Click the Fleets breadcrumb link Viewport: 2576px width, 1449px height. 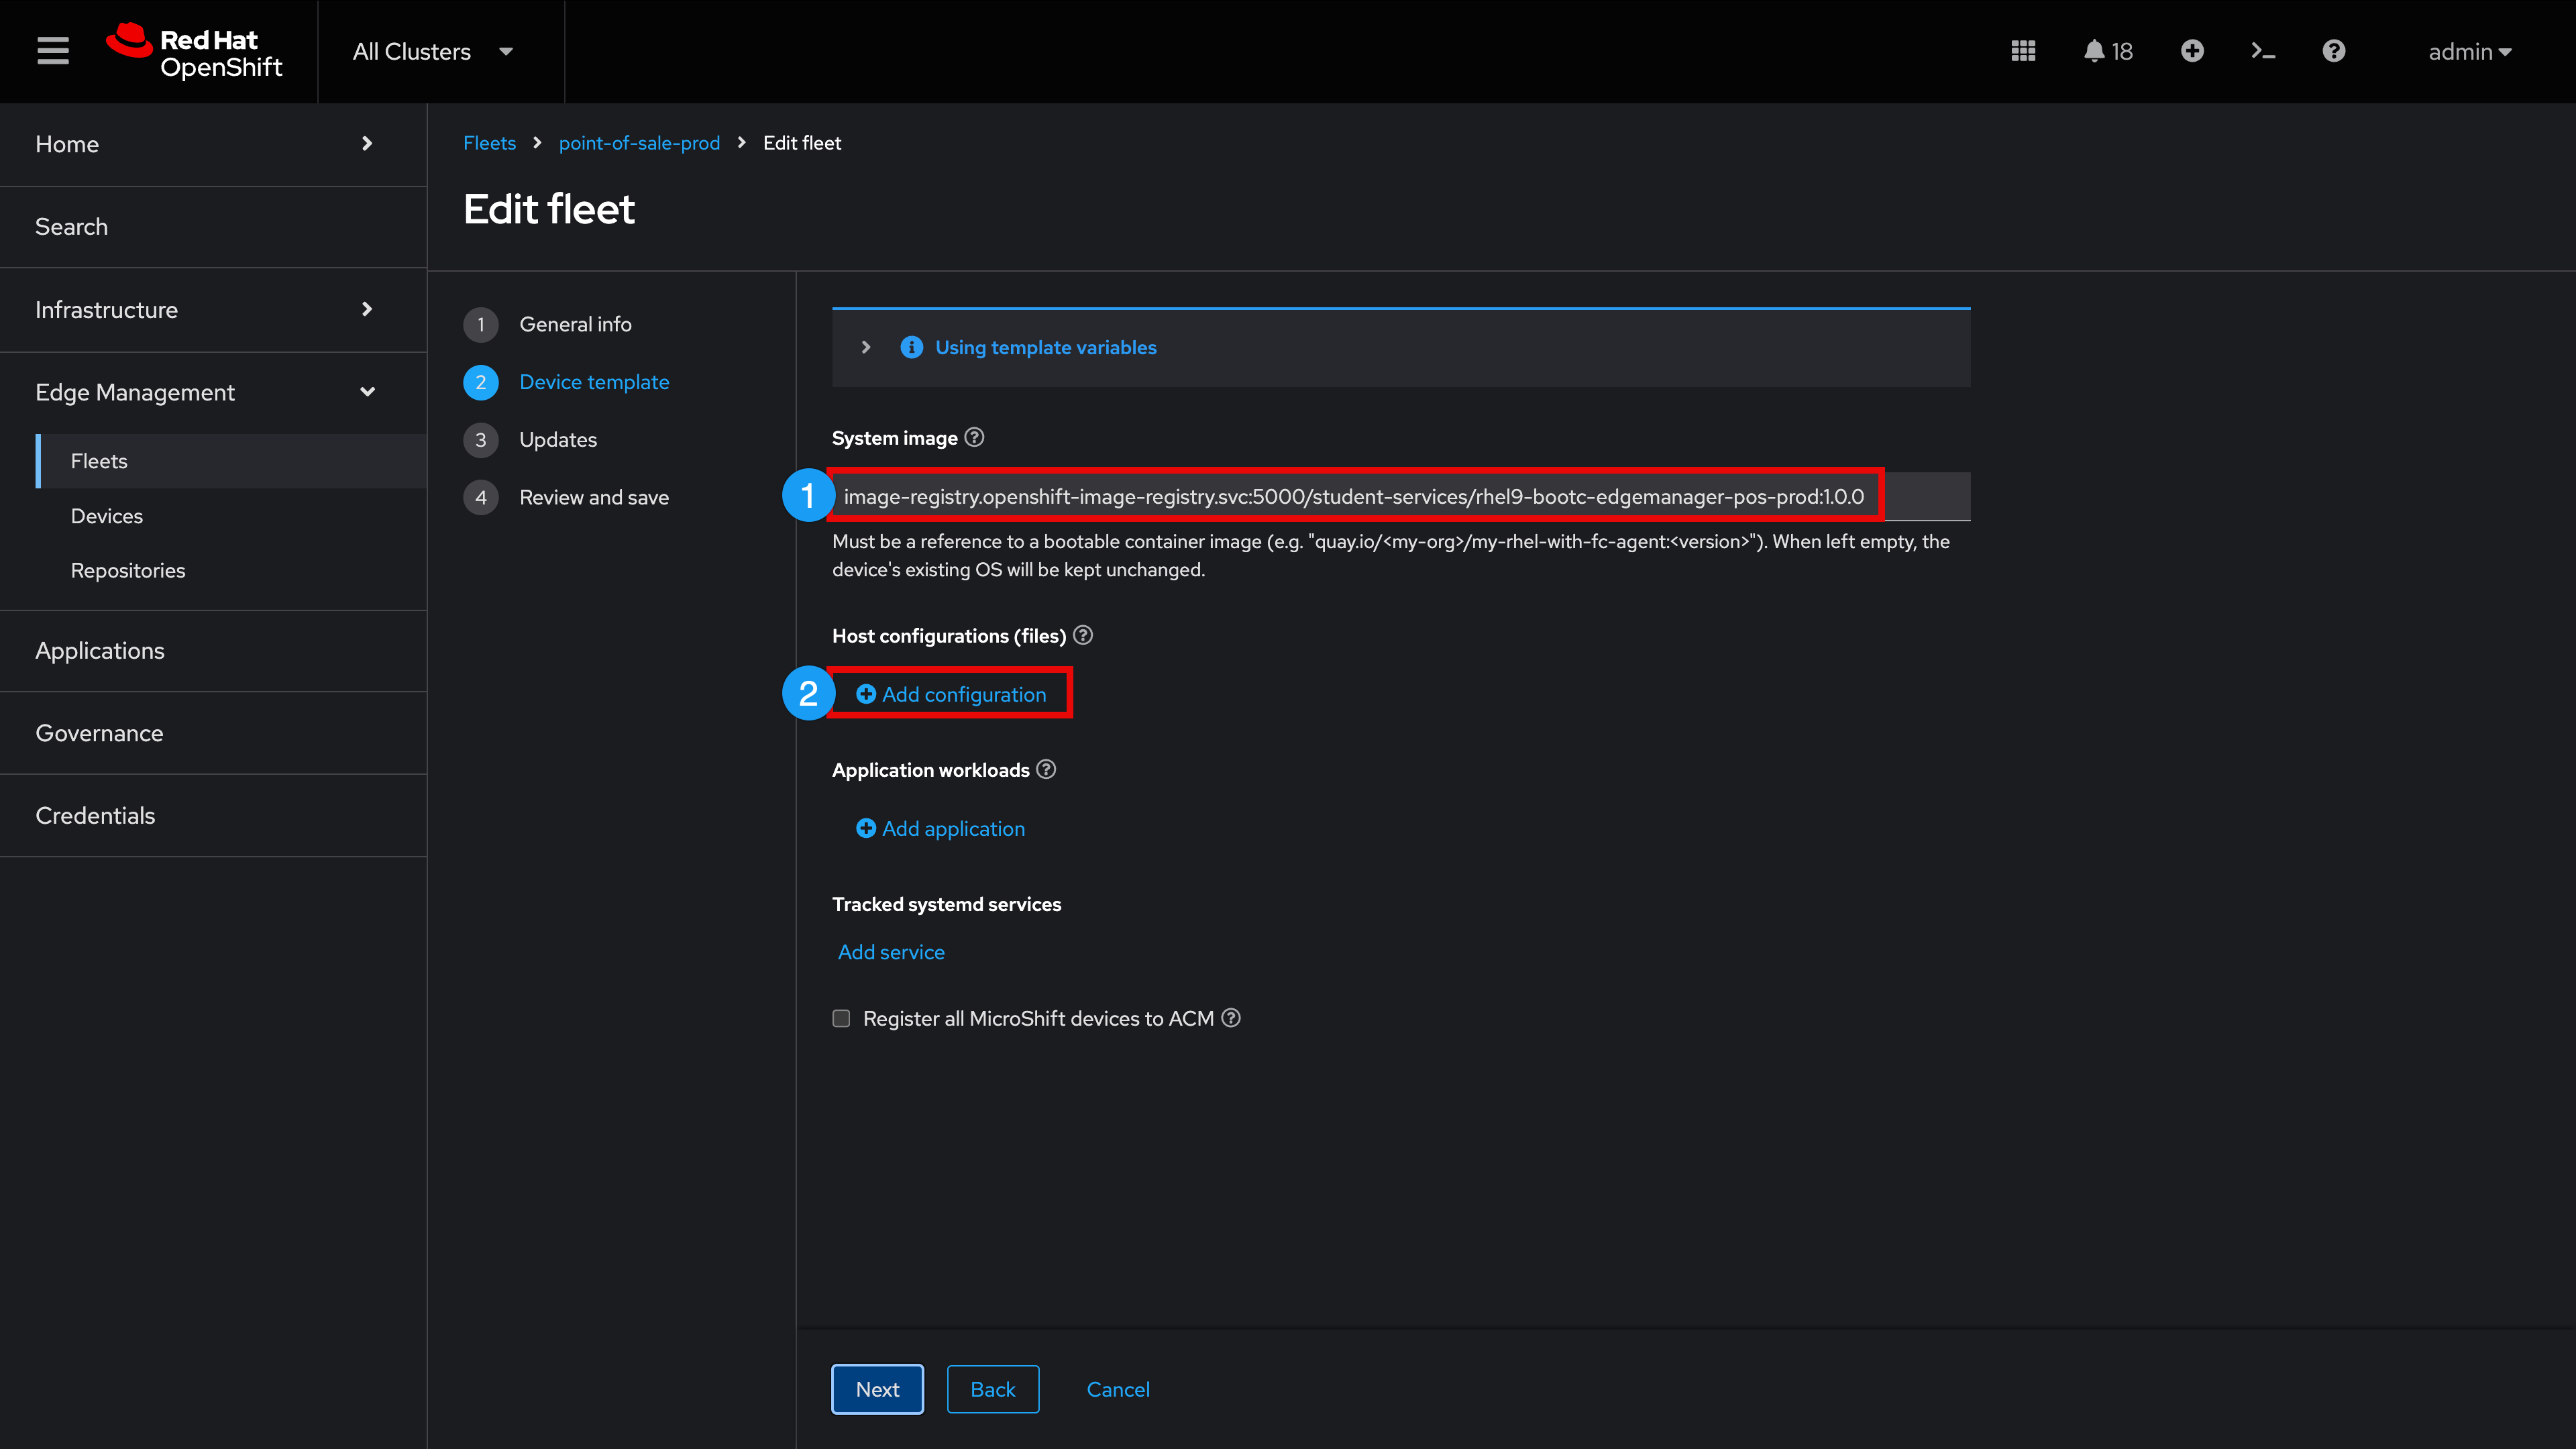click(489, 143)
